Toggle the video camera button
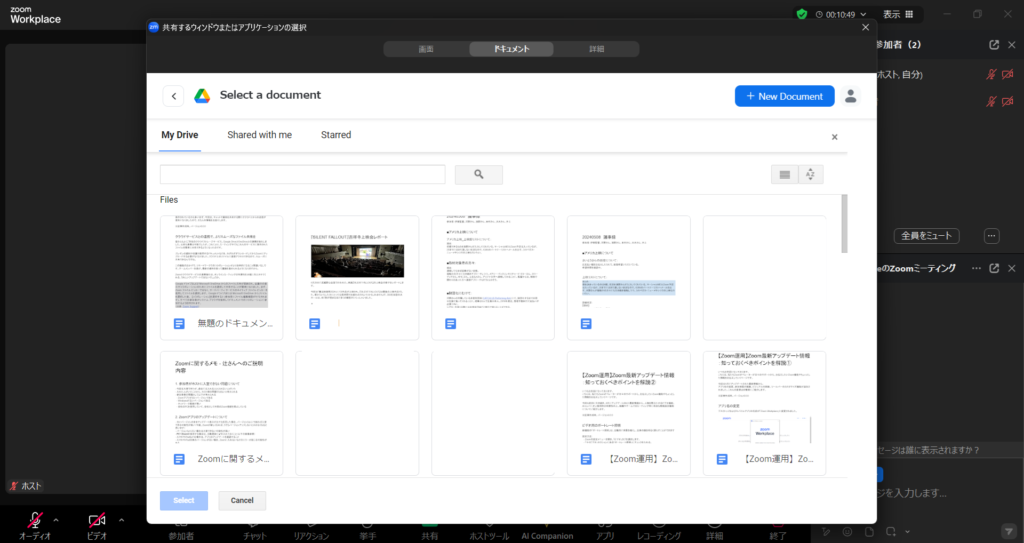The width and height of the screenshot is (1024, 543). 97,521
